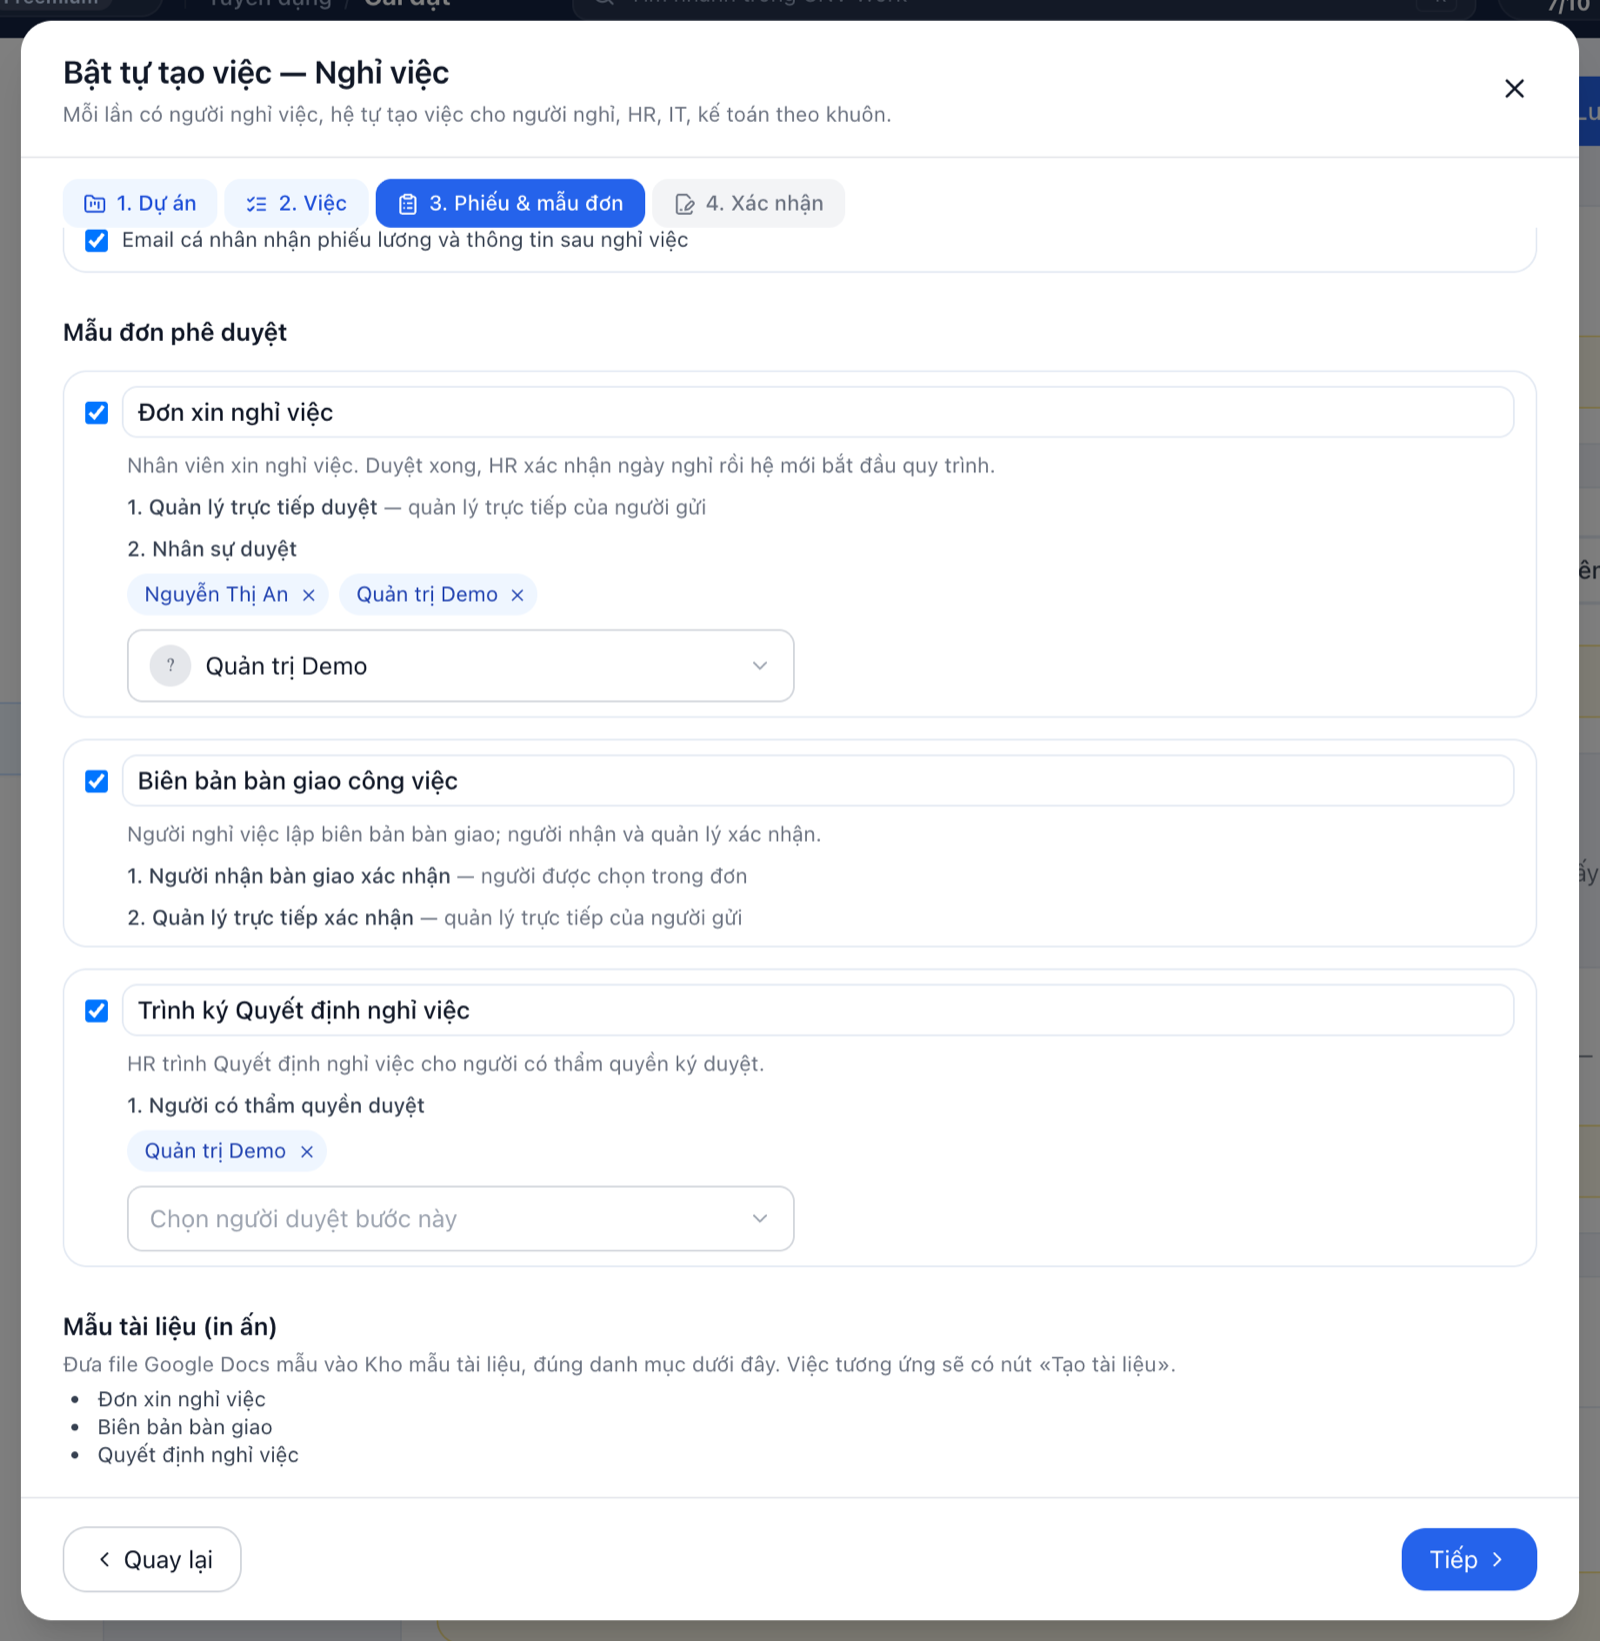
Task: Click 2. Quản lý trực tiếp xác nhận step
Action: pos(270,918)
